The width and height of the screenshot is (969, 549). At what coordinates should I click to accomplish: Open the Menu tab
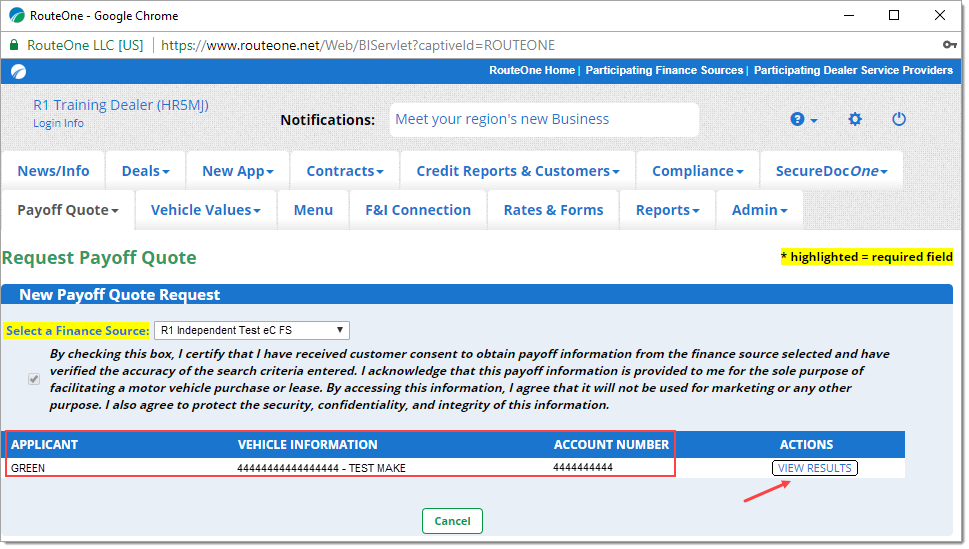point(313,210)
